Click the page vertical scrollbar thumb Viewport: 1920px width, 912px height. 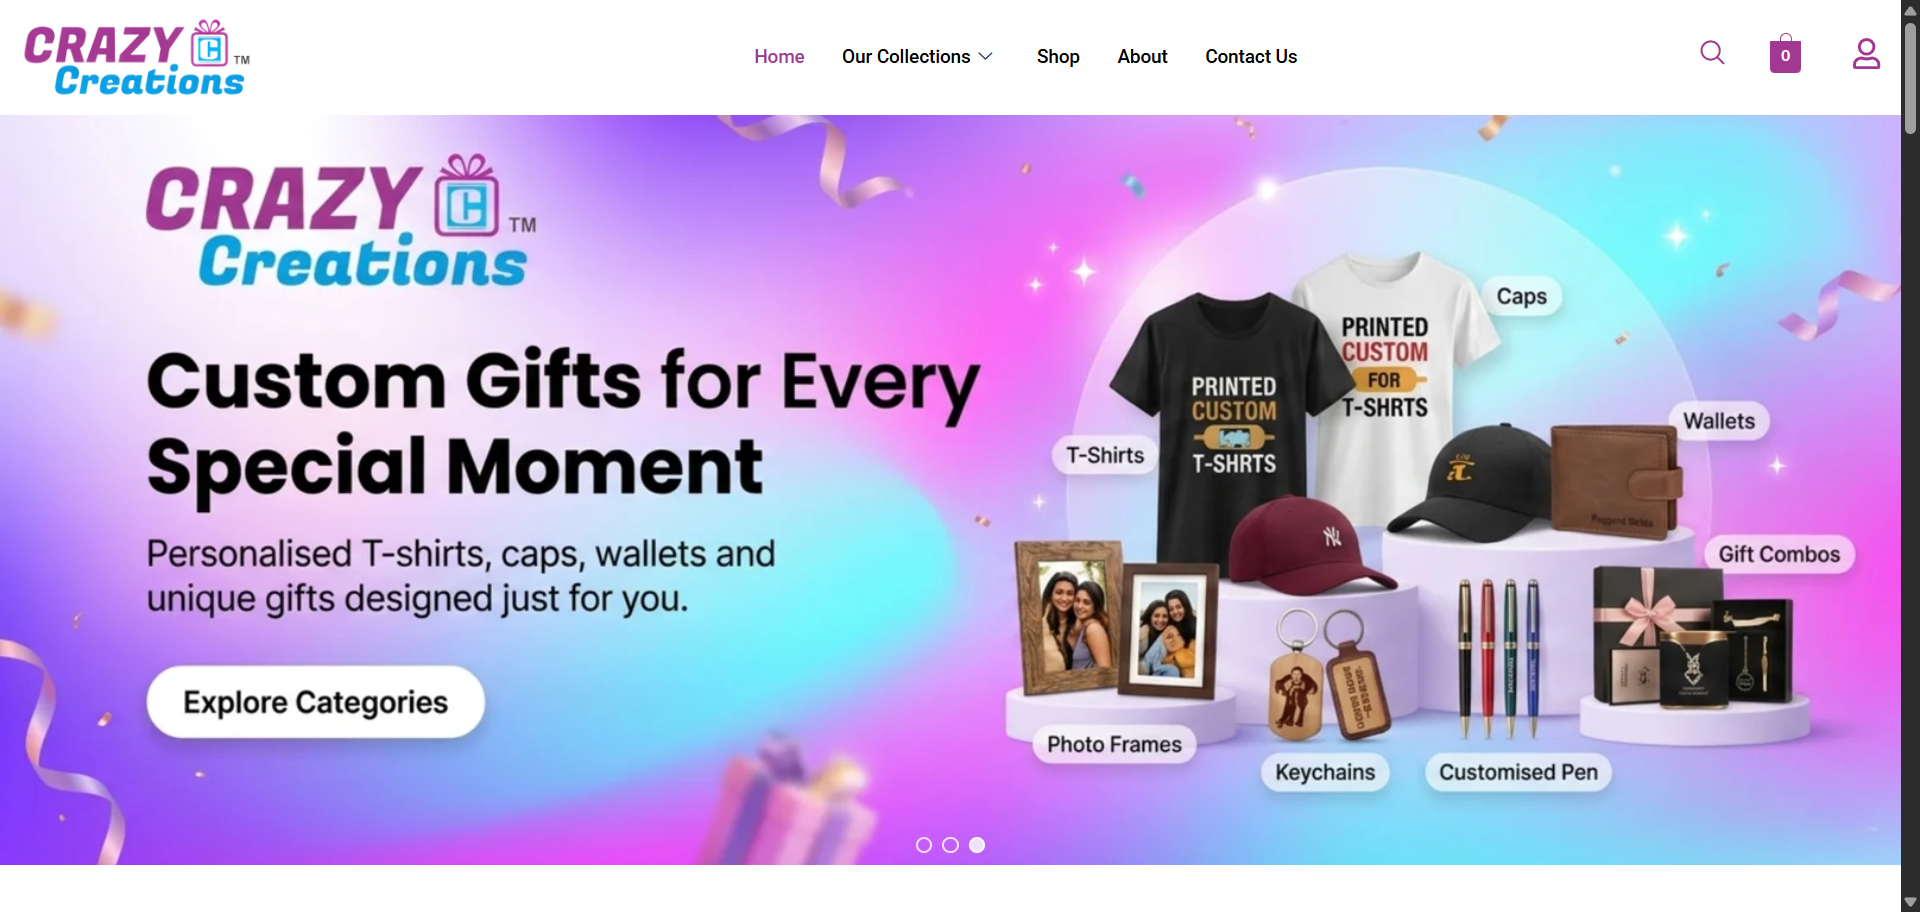pos(1910,78)
